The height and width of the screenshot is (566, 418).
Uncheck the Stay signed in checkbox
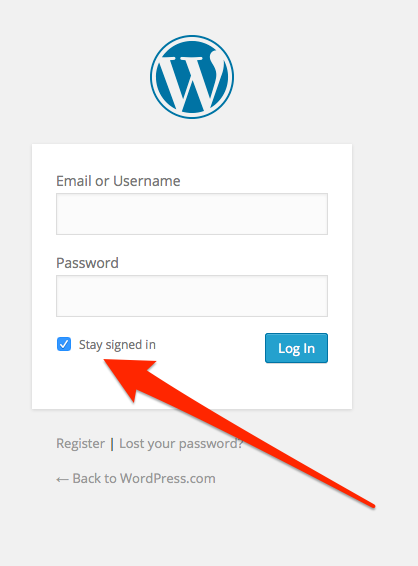64,344
